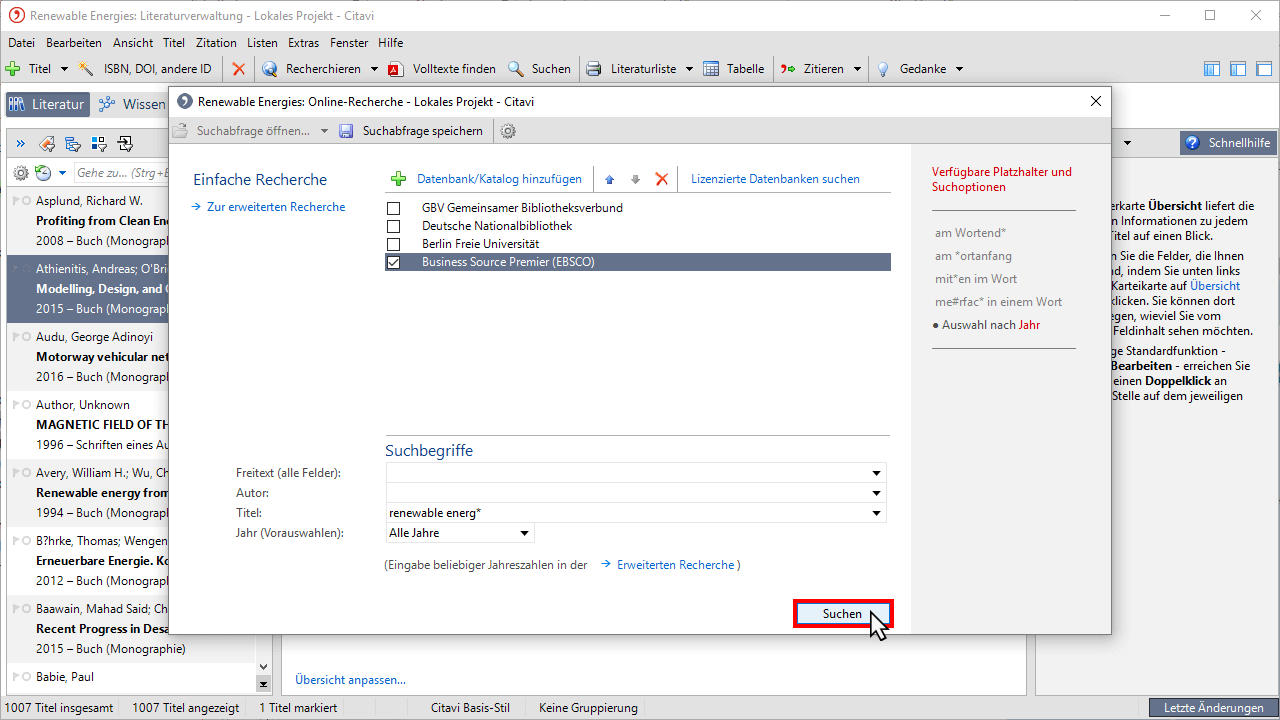This screenshot has height=720, width=1280.
Task: Click the Gedanke lightbulb icon
Action: click(883, 69)
